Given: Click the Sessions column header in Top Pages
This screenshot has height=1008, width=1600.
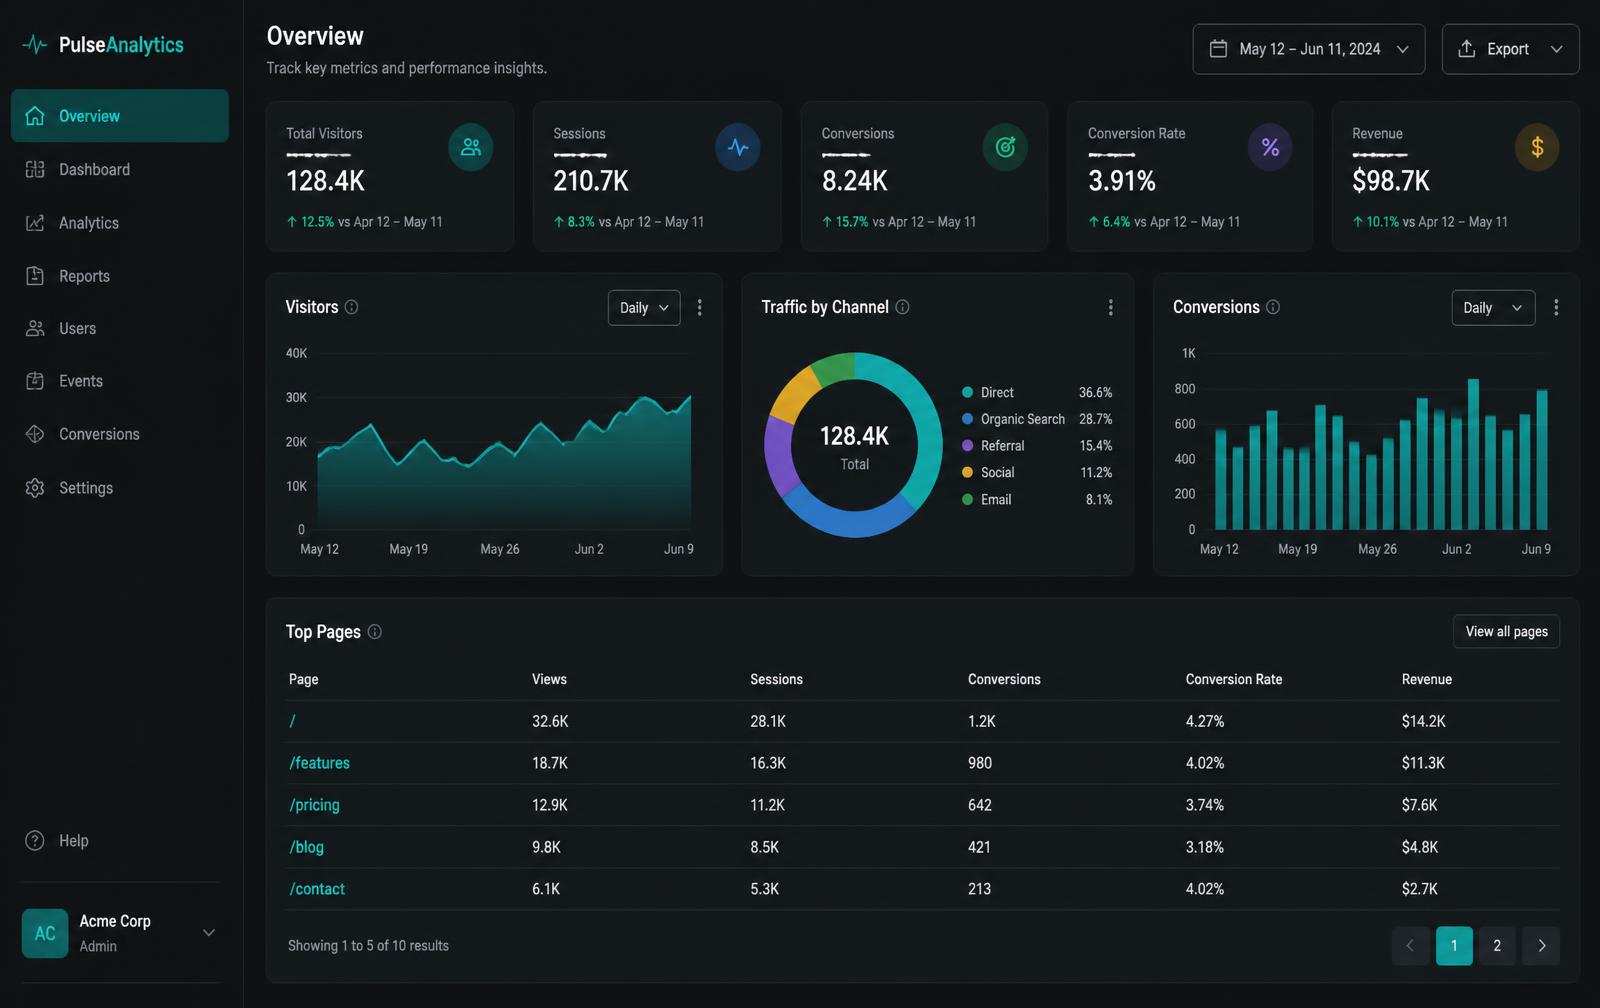Looking at the screenshot, I should click(777, 679).
